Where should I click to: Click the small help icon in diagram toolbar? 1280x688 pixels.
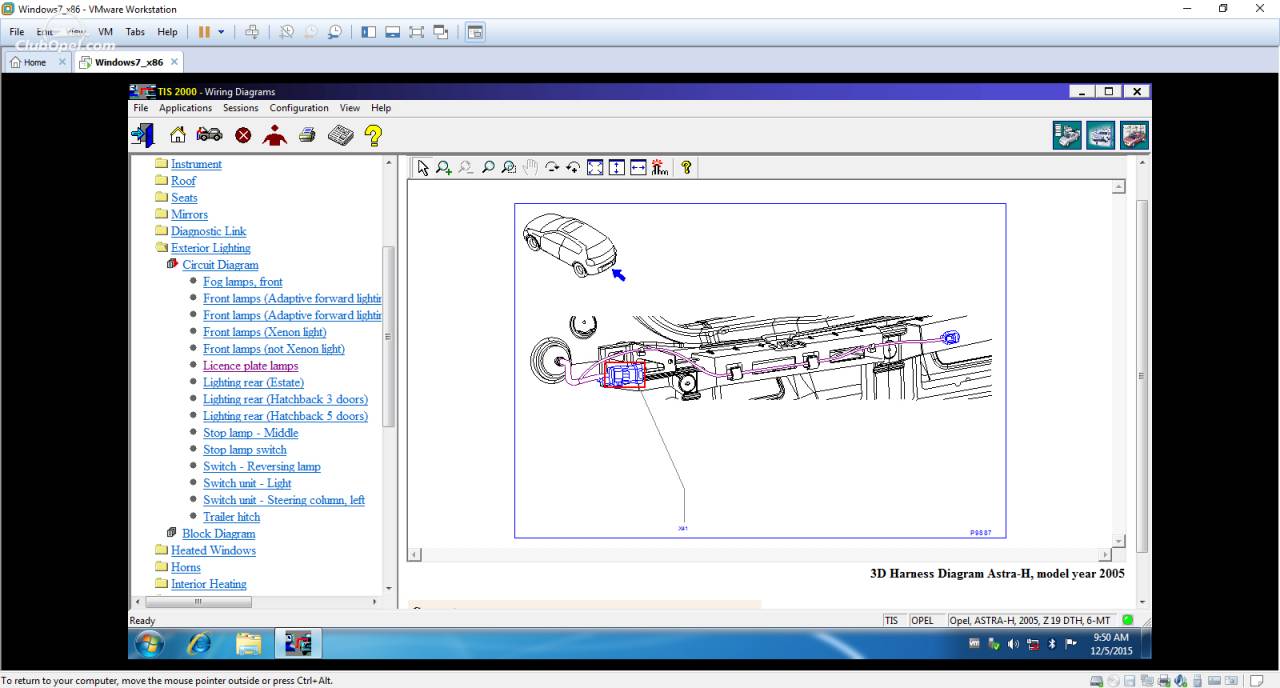click(x=686, y=168)
